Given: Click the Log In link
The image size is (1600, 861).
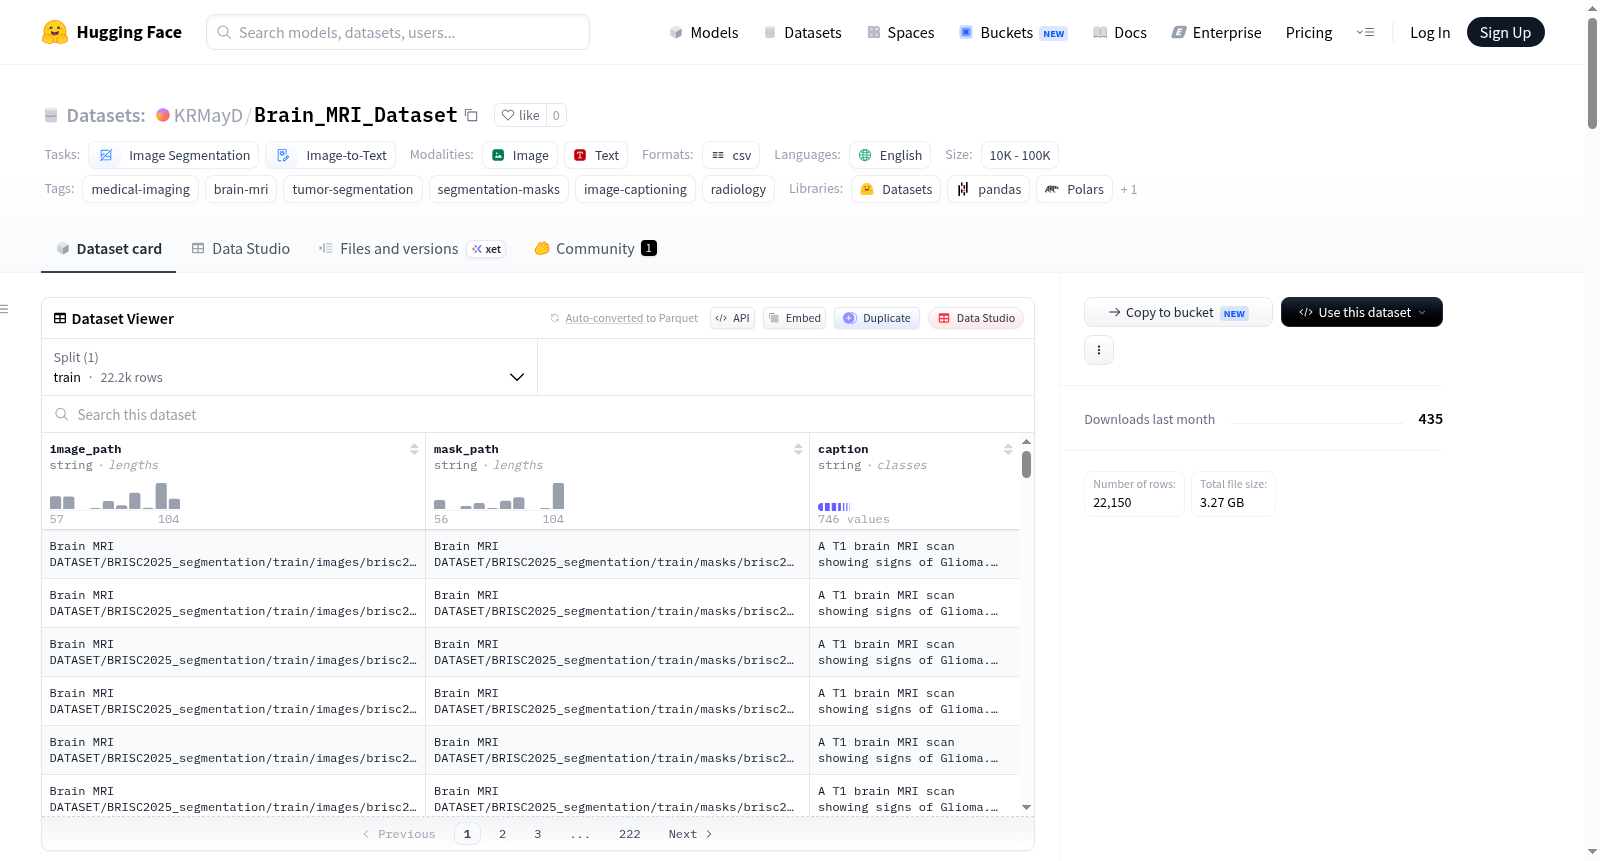Looking at the screenshot, I should click(x=1430, y=32).
